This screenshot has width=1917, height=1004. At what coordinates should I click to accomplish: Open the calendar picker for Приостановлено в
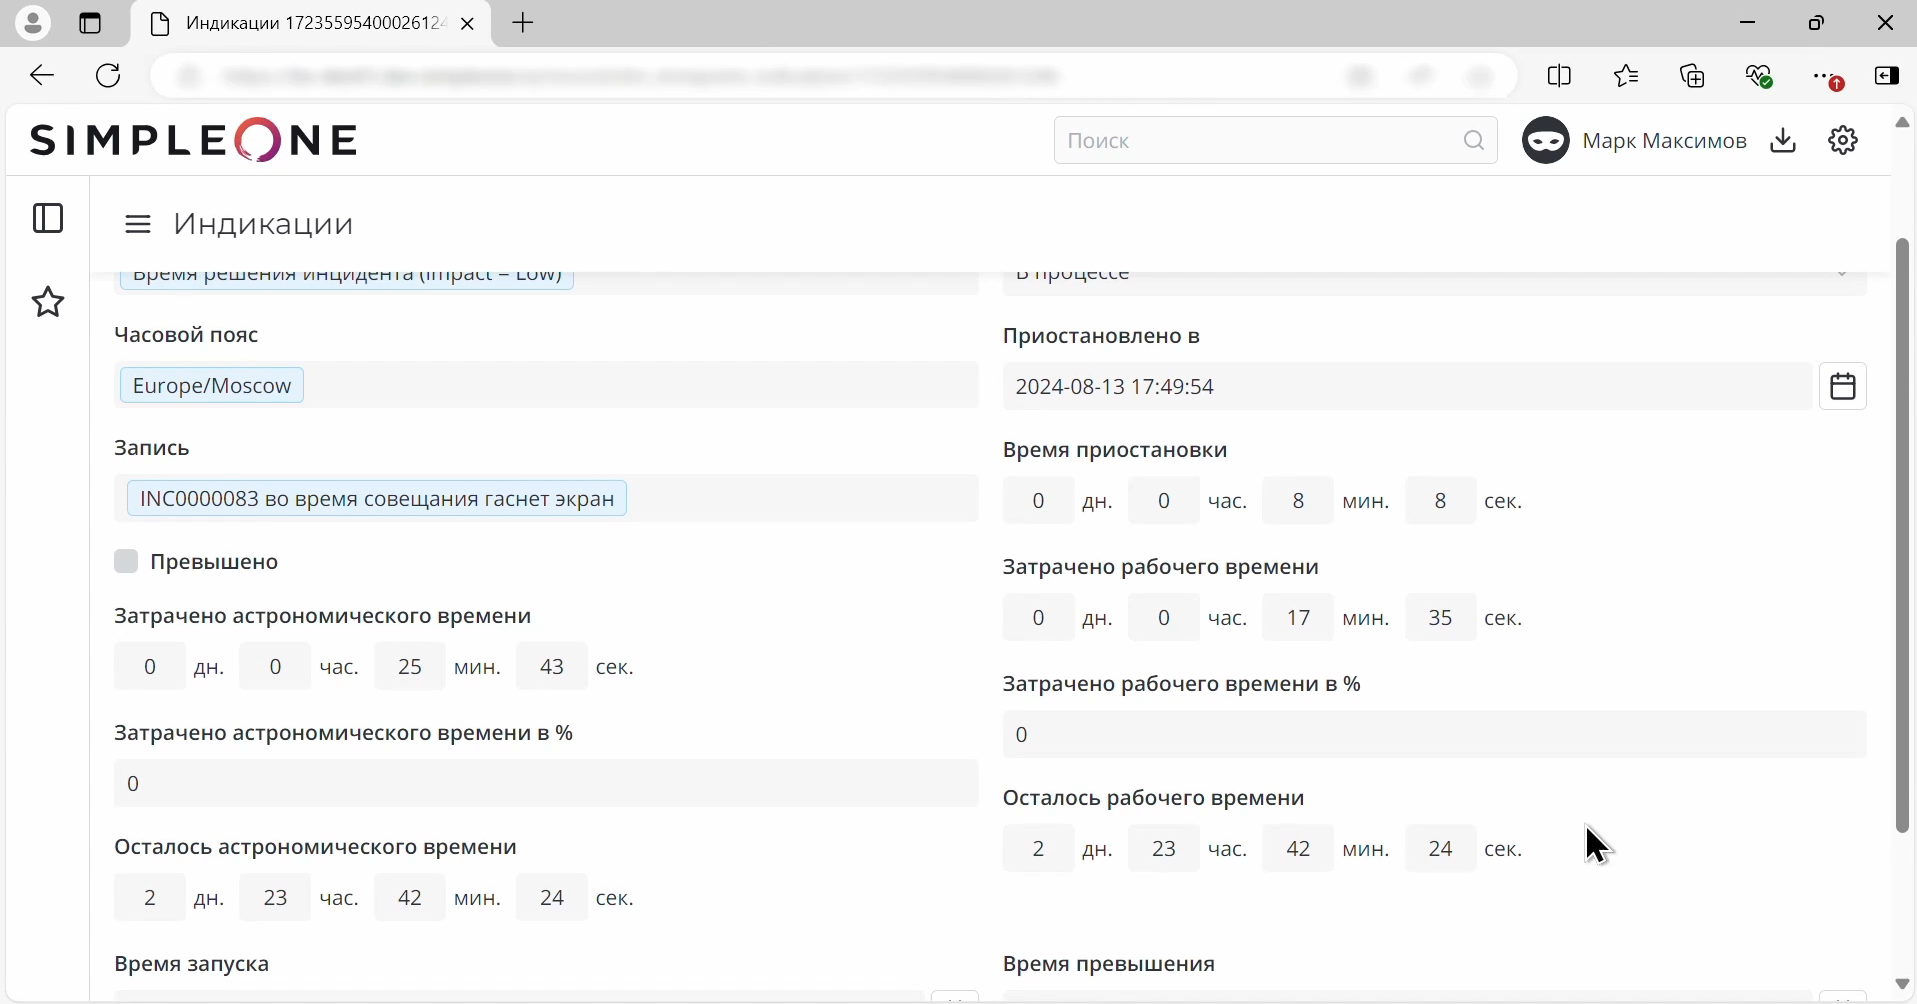(x=1844, y=387)
